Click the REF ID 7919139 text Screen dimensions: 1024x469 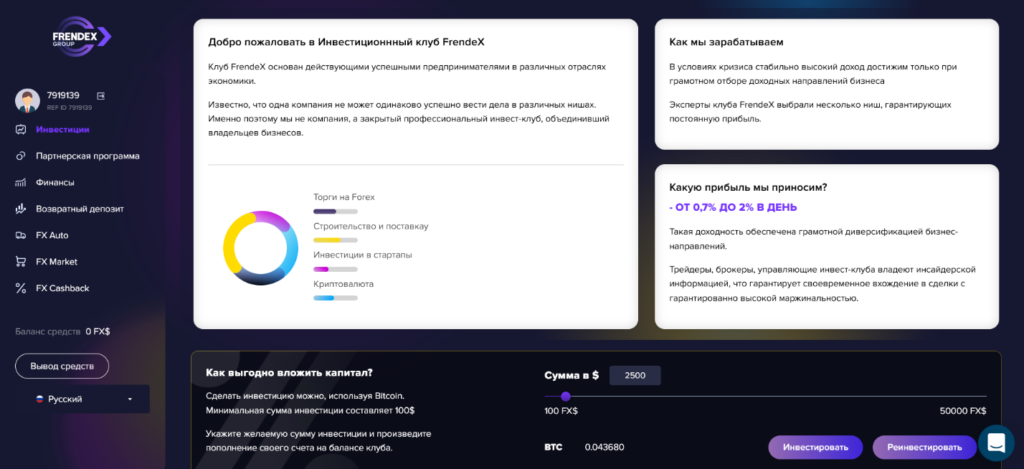69,108
